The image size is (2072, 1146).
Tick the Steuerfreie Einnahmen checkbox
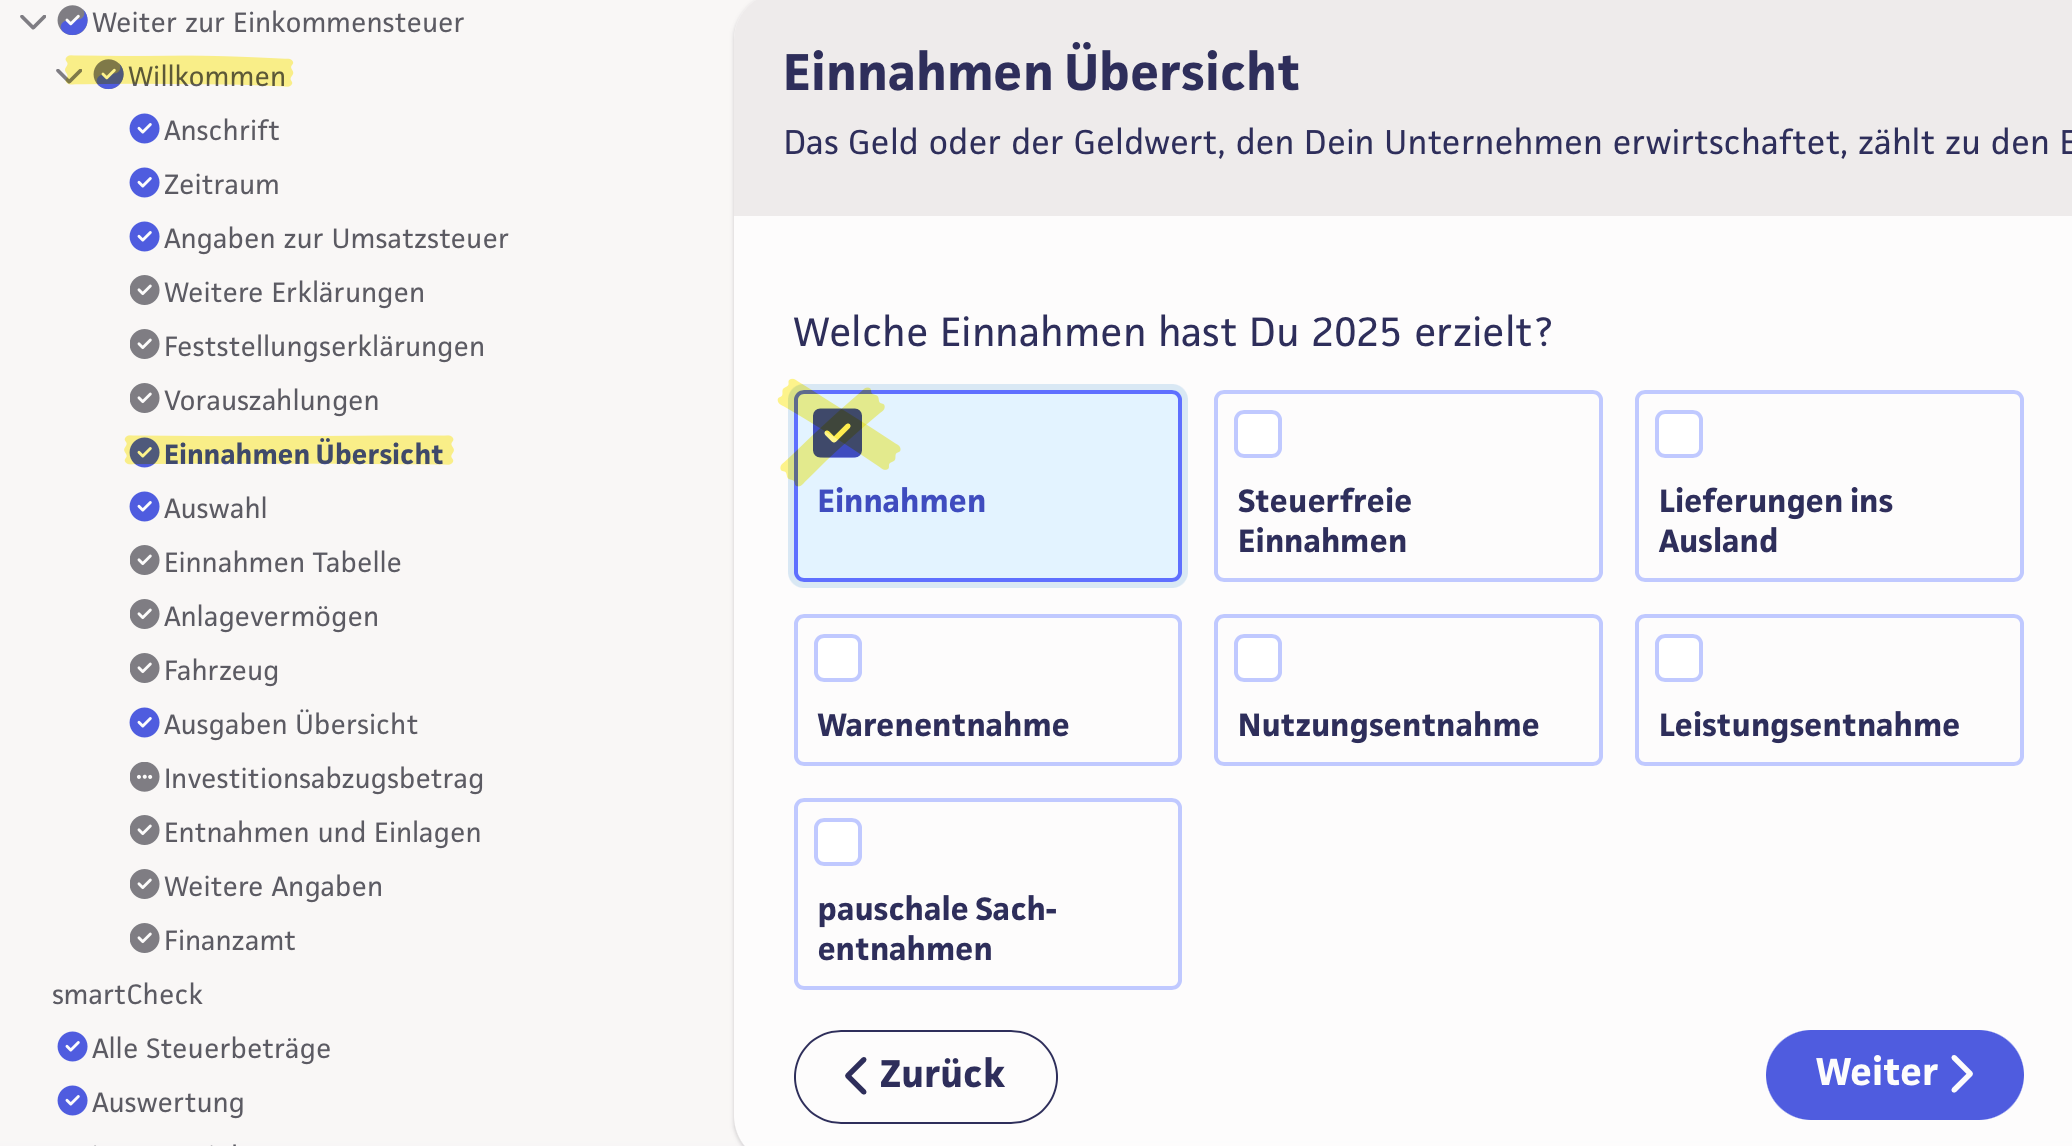click(1258, 434)
